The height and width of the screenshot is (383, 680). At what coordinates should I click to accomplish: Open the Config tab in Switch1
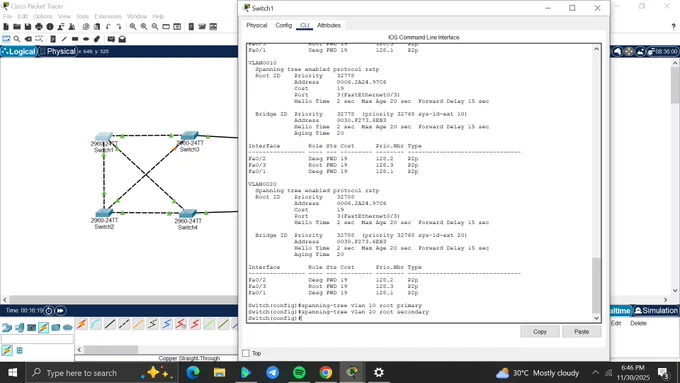pos(284,26)
